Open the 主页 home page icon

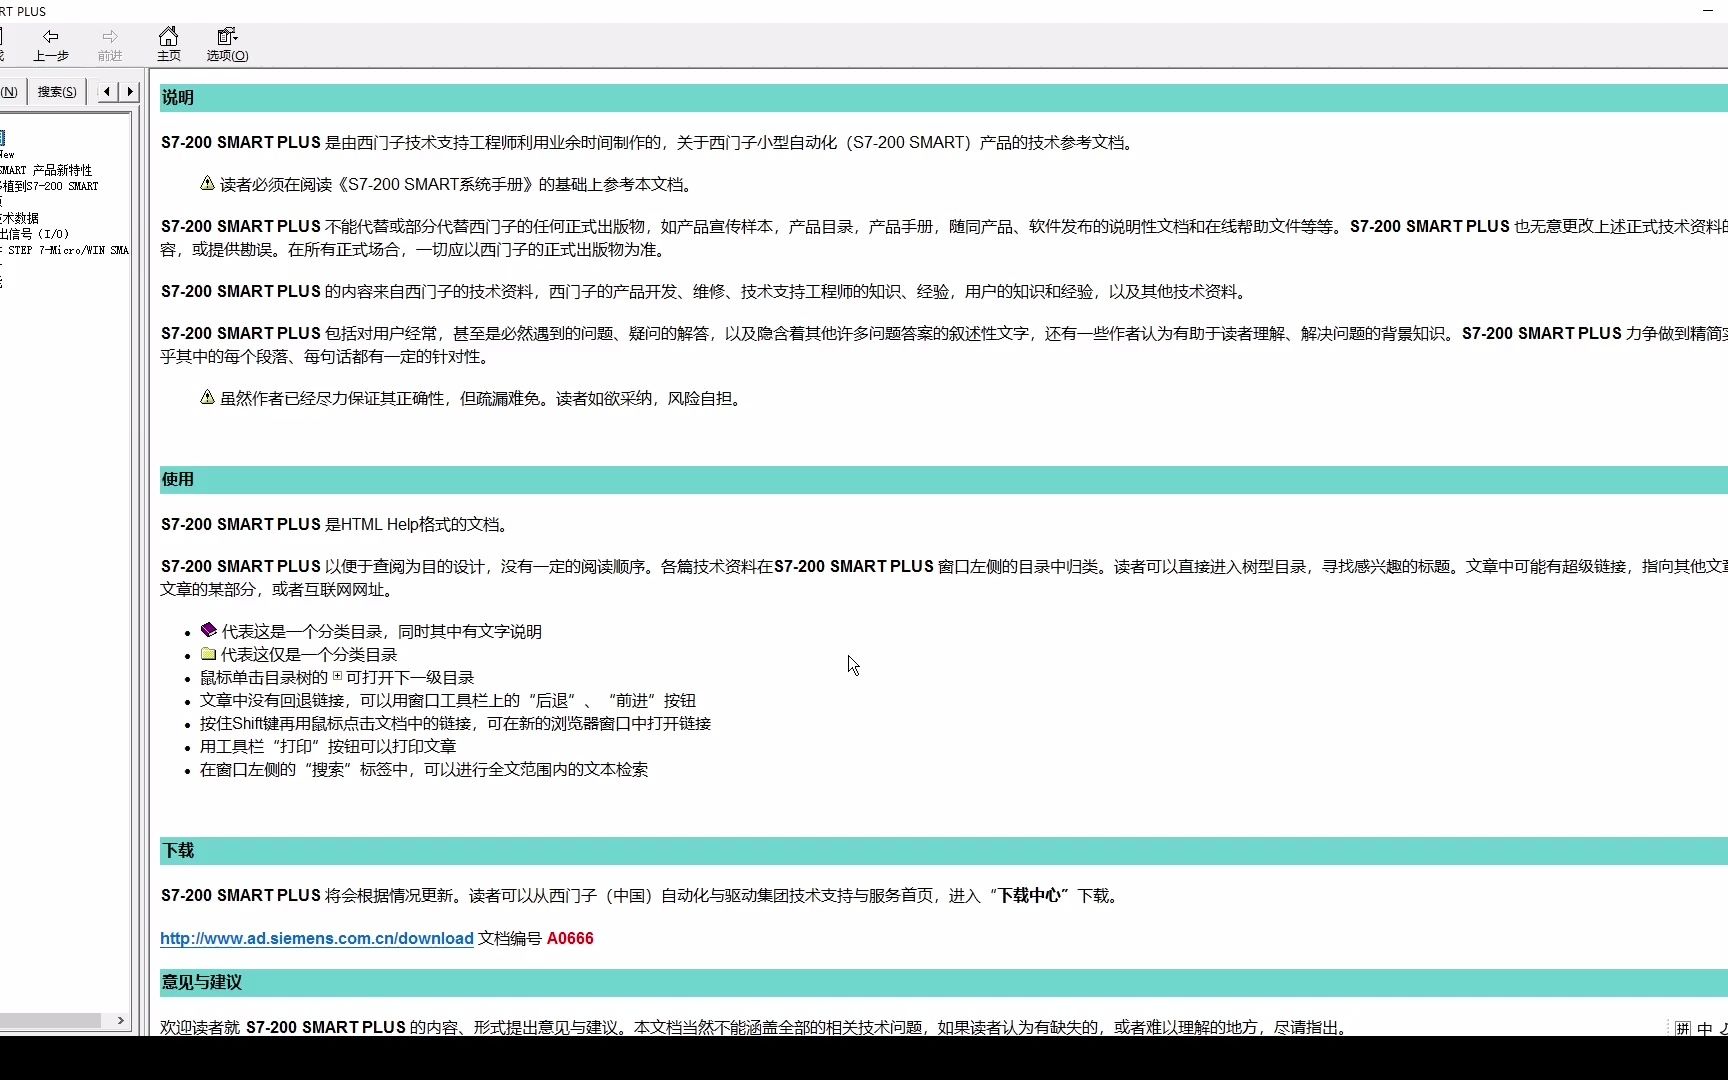[169, 45]
